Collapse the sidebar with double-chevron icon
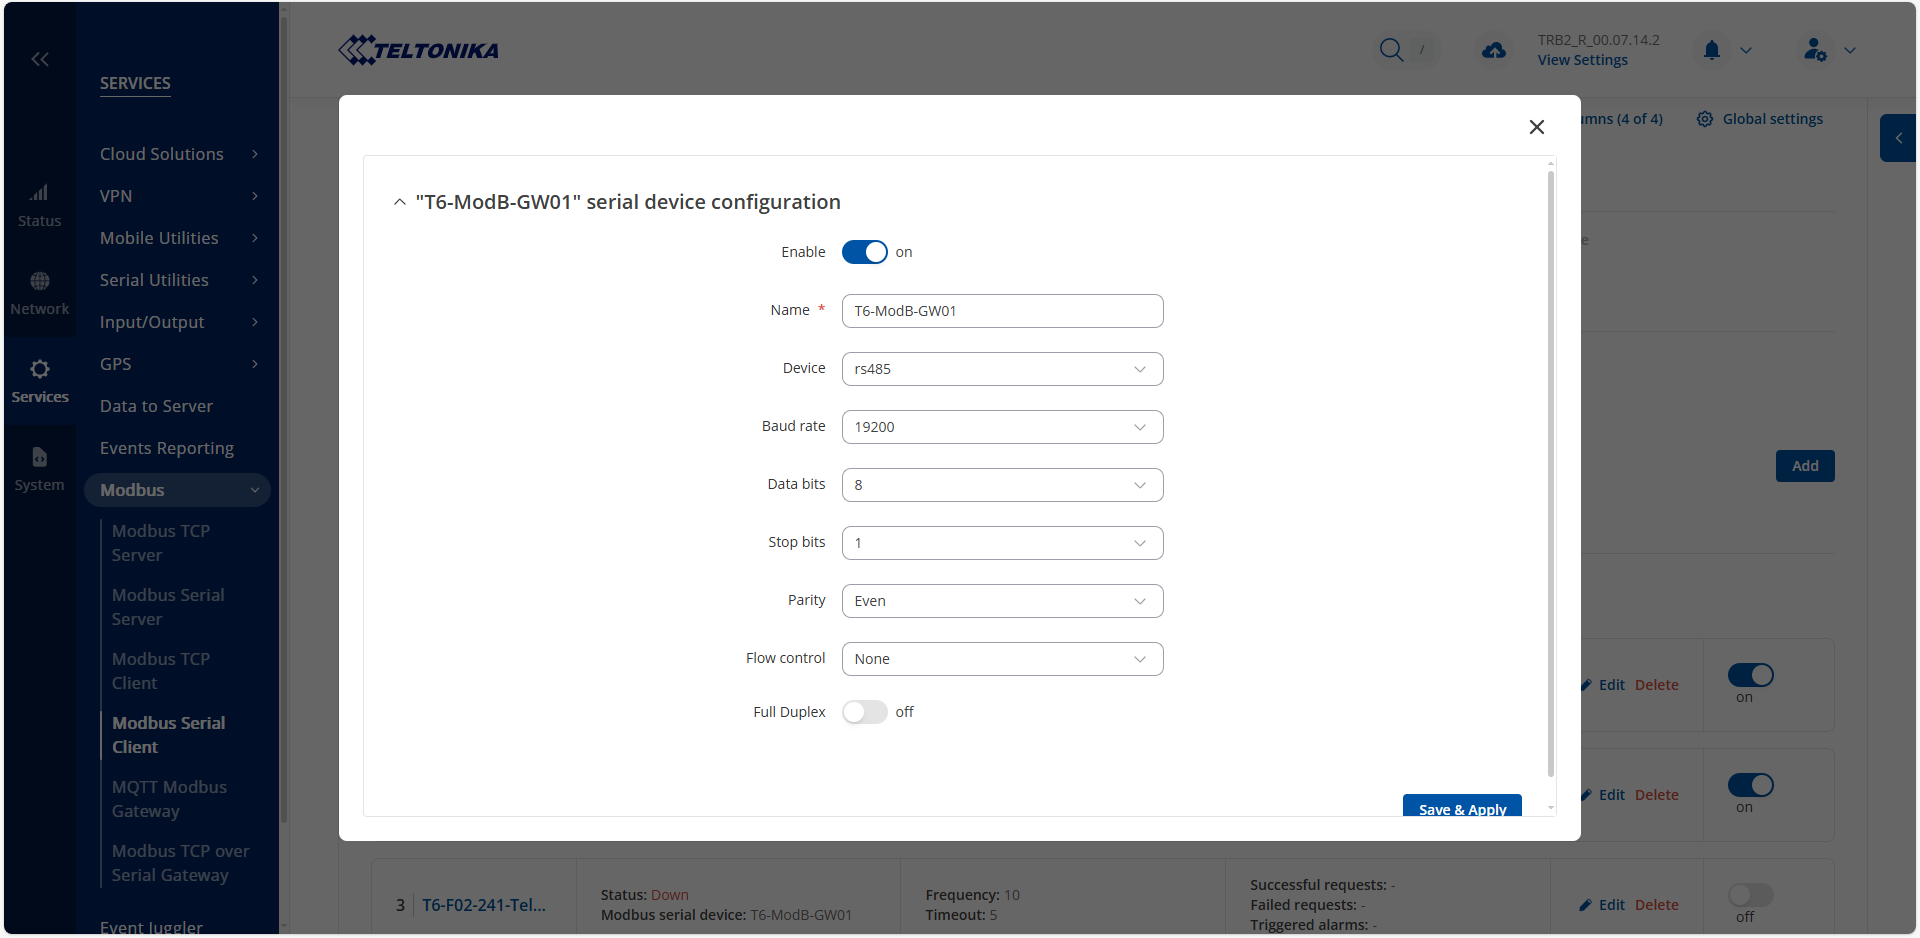Viewport: 1920px width, 938px height. tap(40, 59)
